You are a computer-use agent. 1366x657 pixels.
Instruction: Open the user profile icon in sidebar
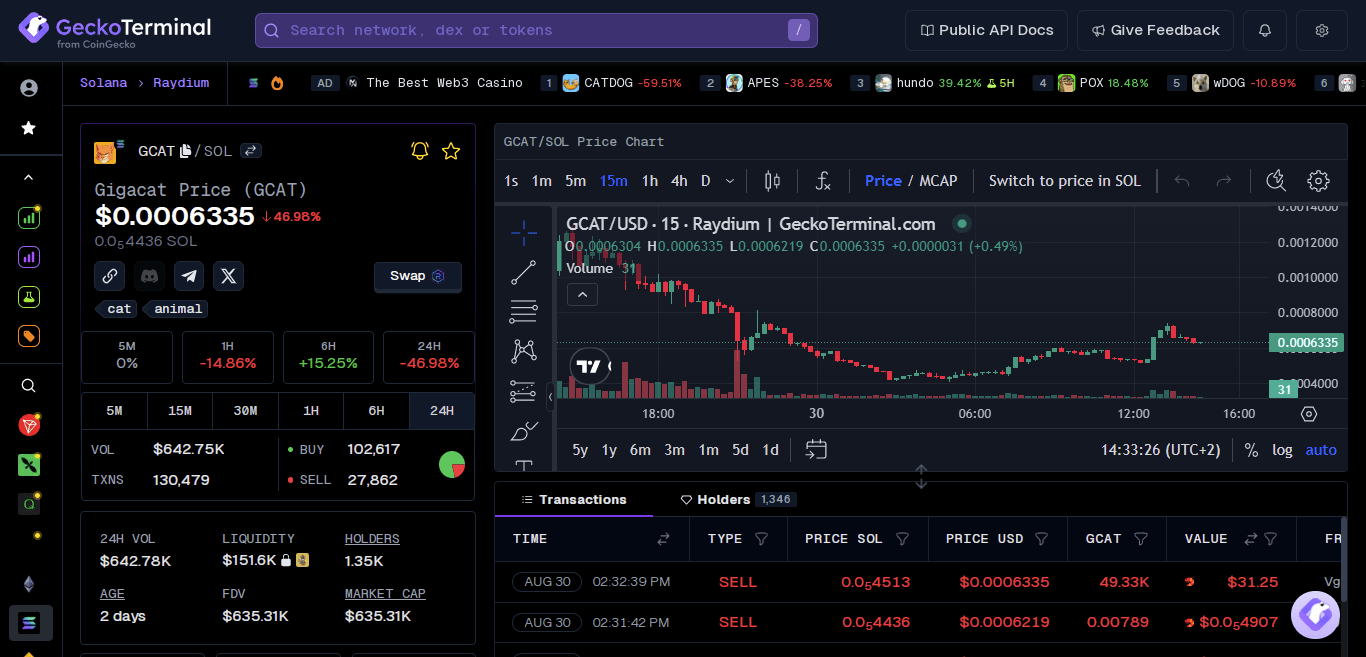tap(29, 88)
